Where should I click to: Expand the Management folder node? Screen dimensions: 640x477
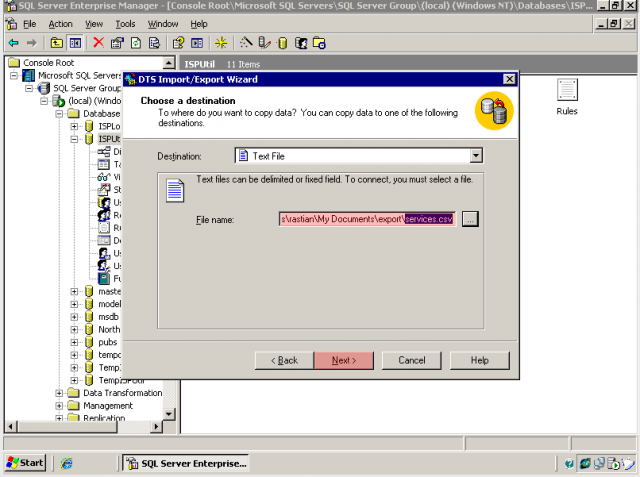click(60, 406)
